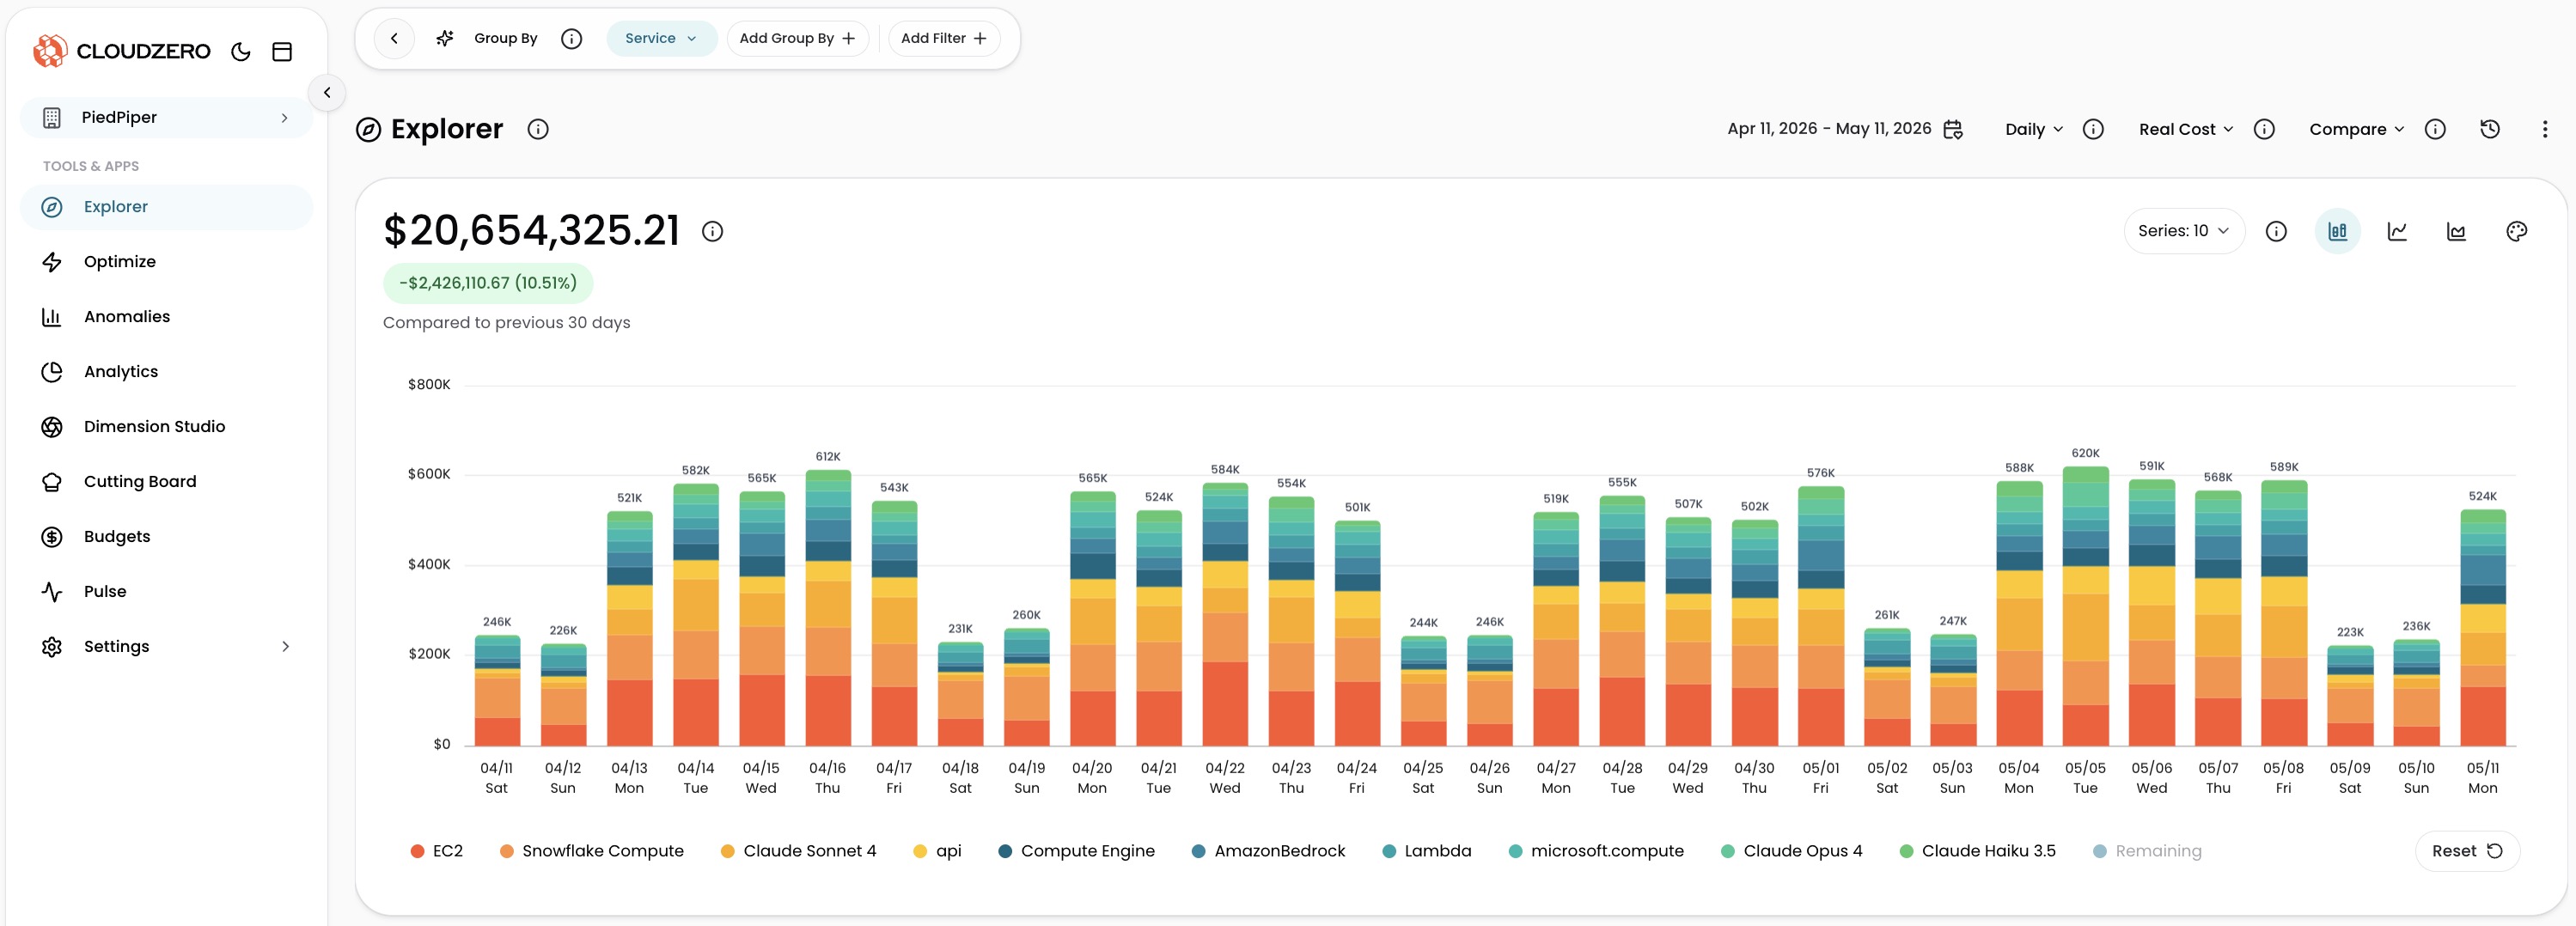Image resolution: width=2576 pixels, height=926 pixels.
Task: Click Add Filter button
Action: [x=943, y=38]
